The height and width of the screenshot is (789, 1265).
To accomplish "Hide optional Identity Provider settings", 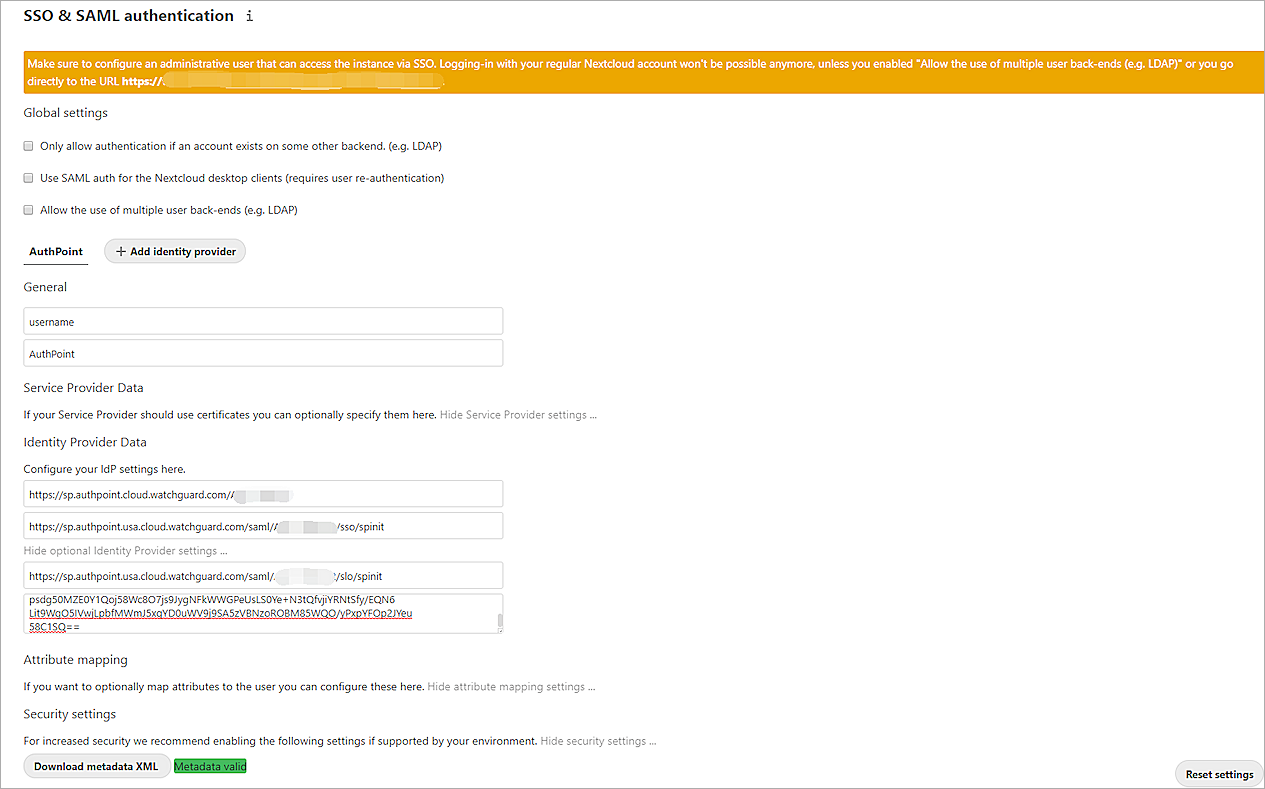I will pyautogui.click(x=124, y=550).
